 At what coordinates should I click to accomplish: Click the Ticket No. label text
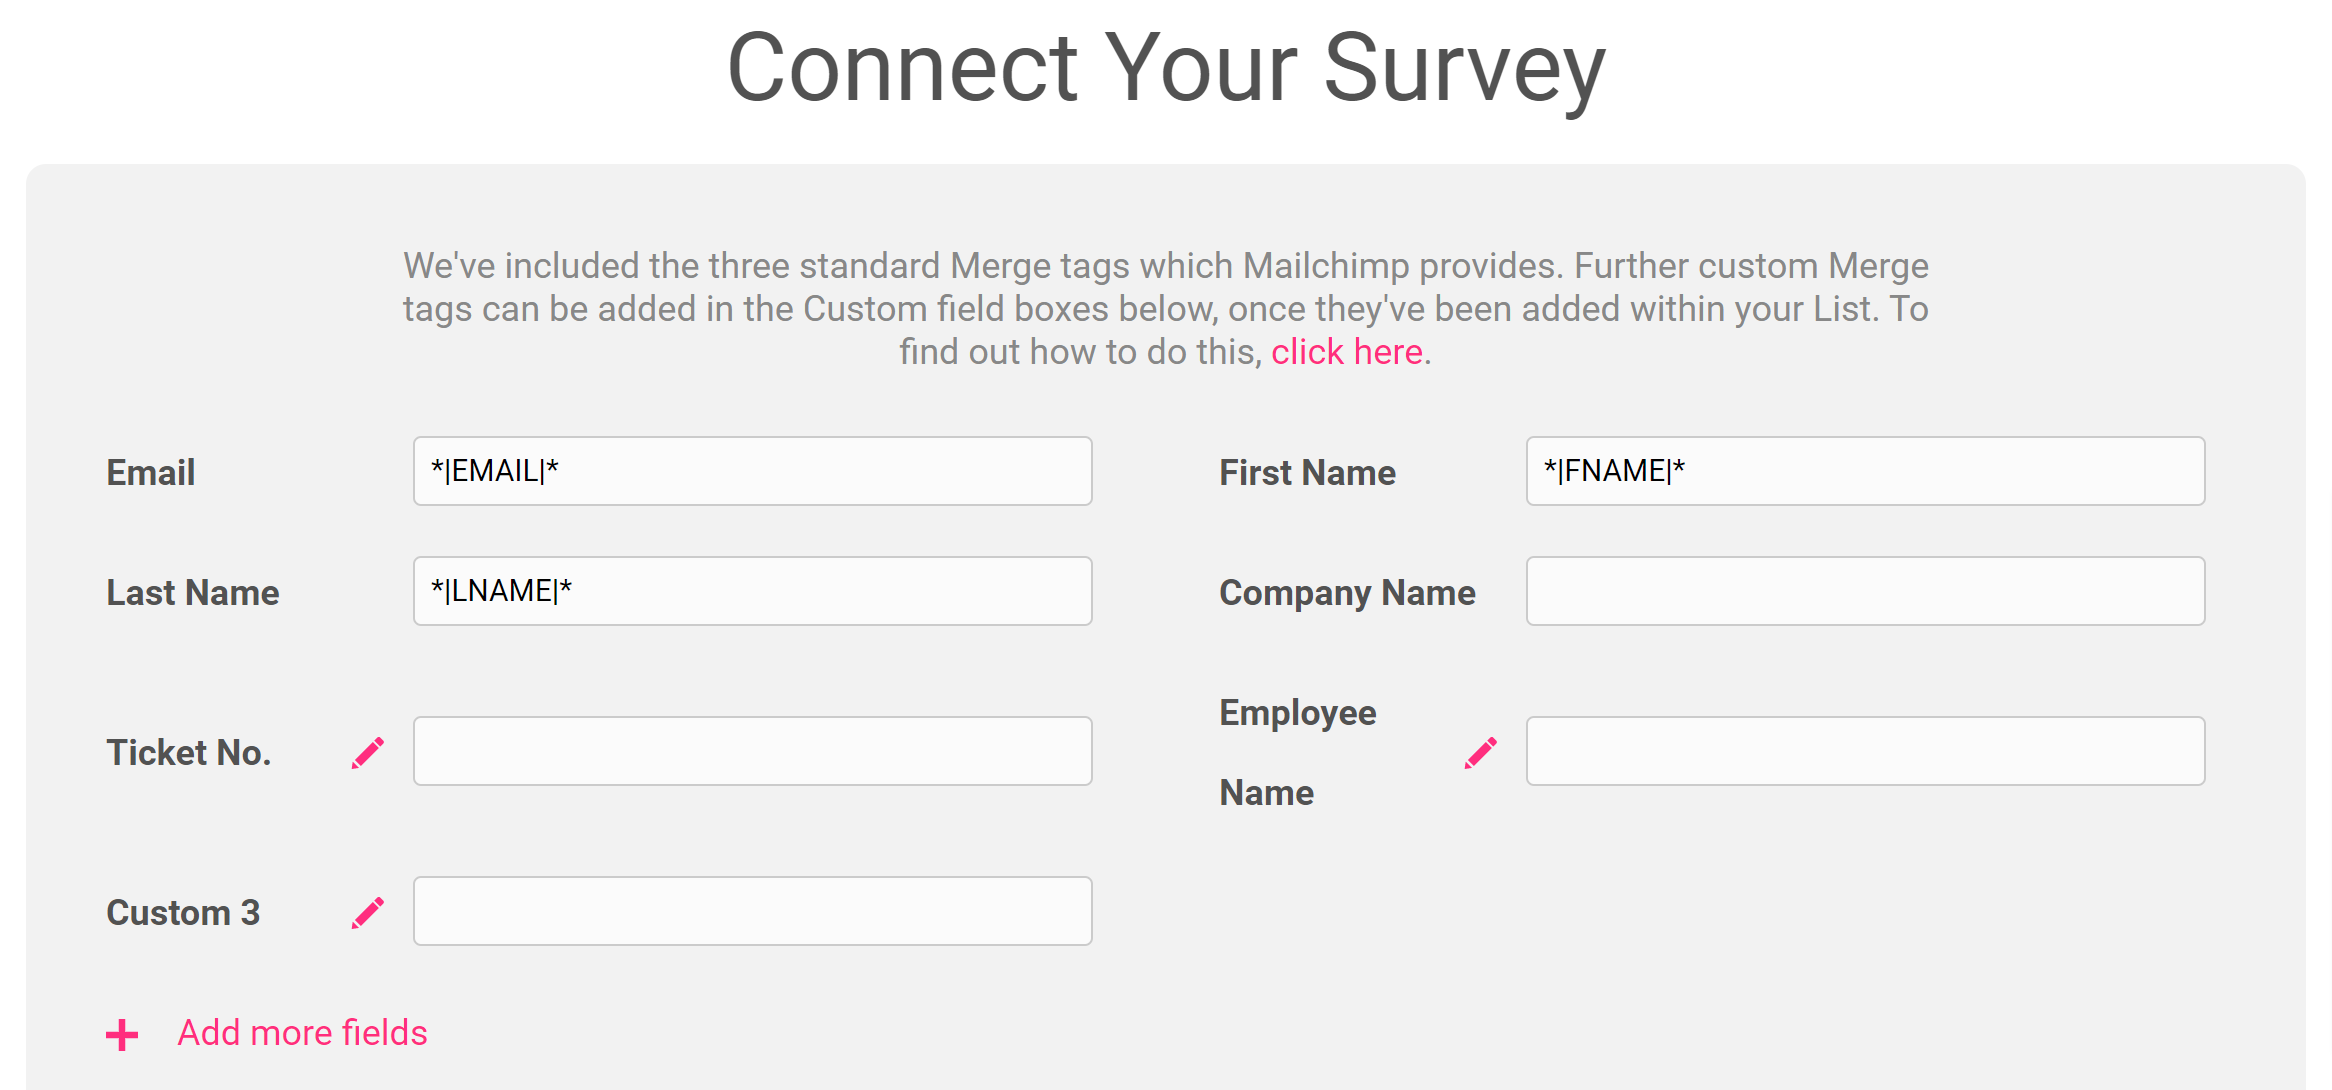coord(189,753)
